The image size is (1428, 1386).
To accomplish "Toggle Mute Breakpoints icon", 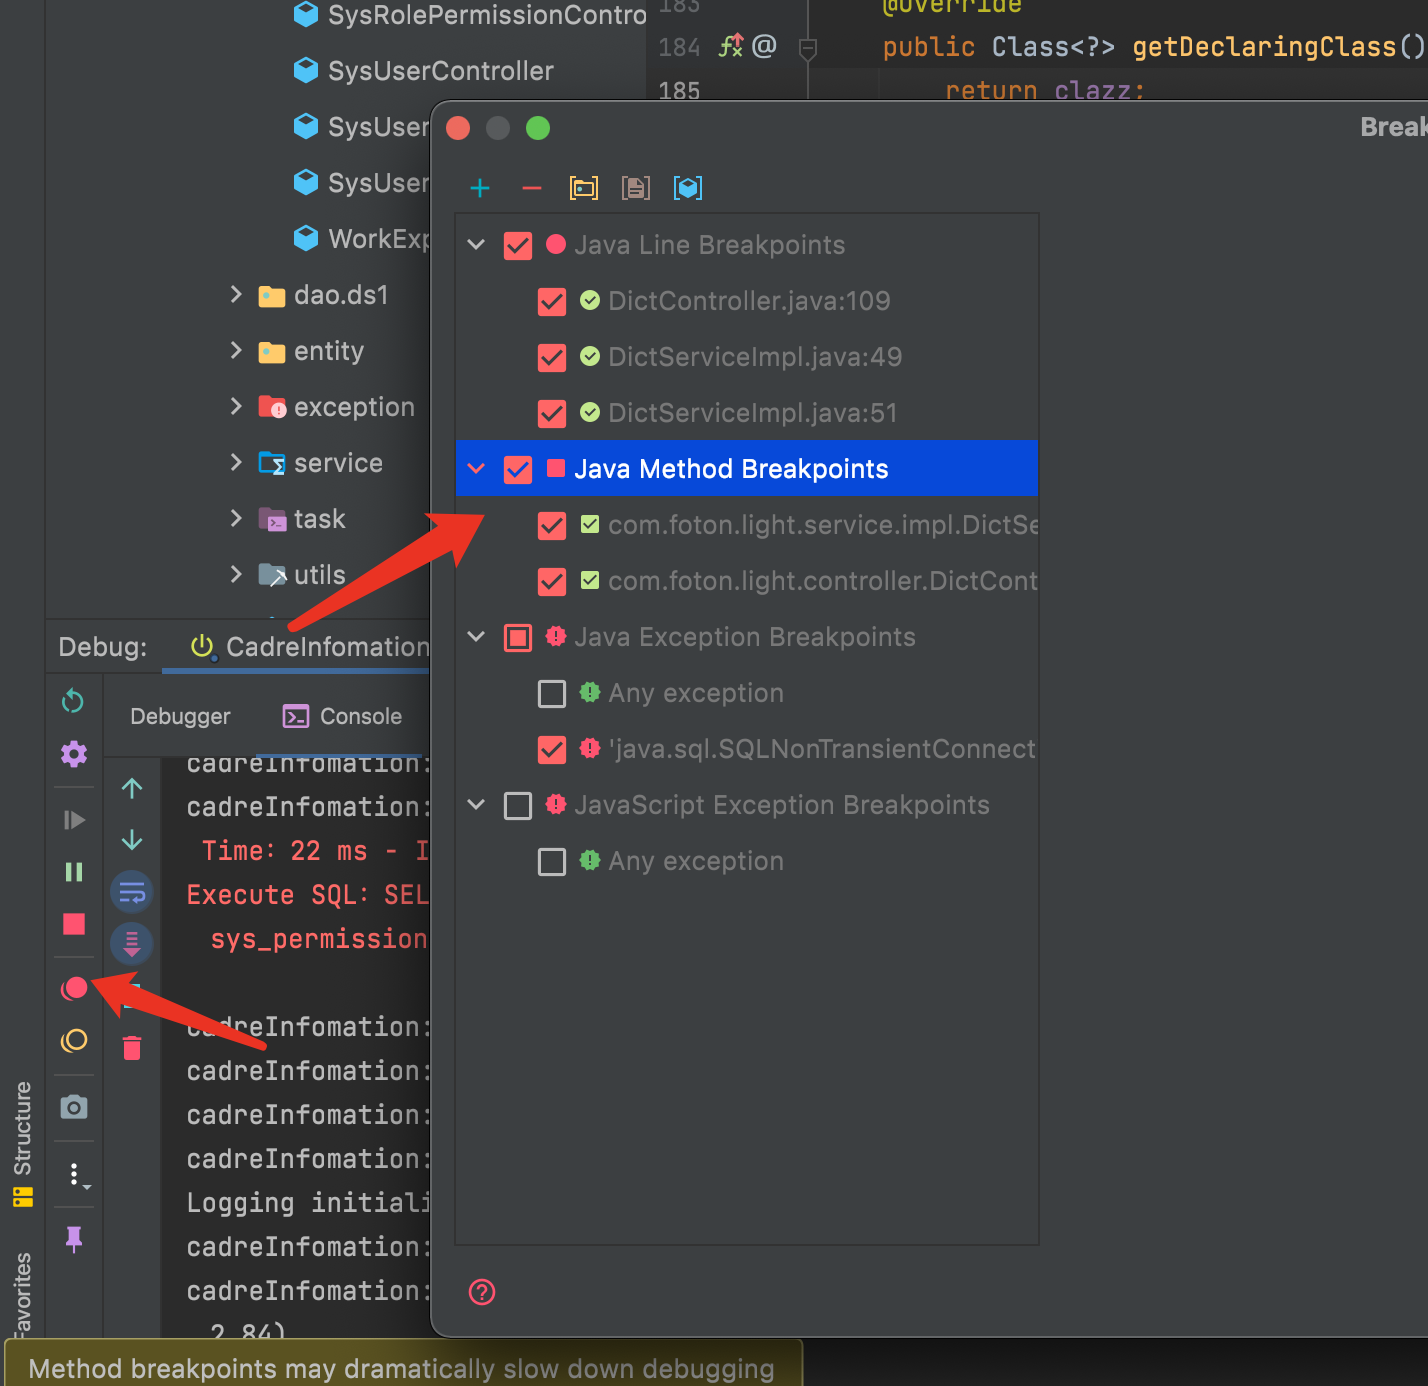I will point(74,1041).
